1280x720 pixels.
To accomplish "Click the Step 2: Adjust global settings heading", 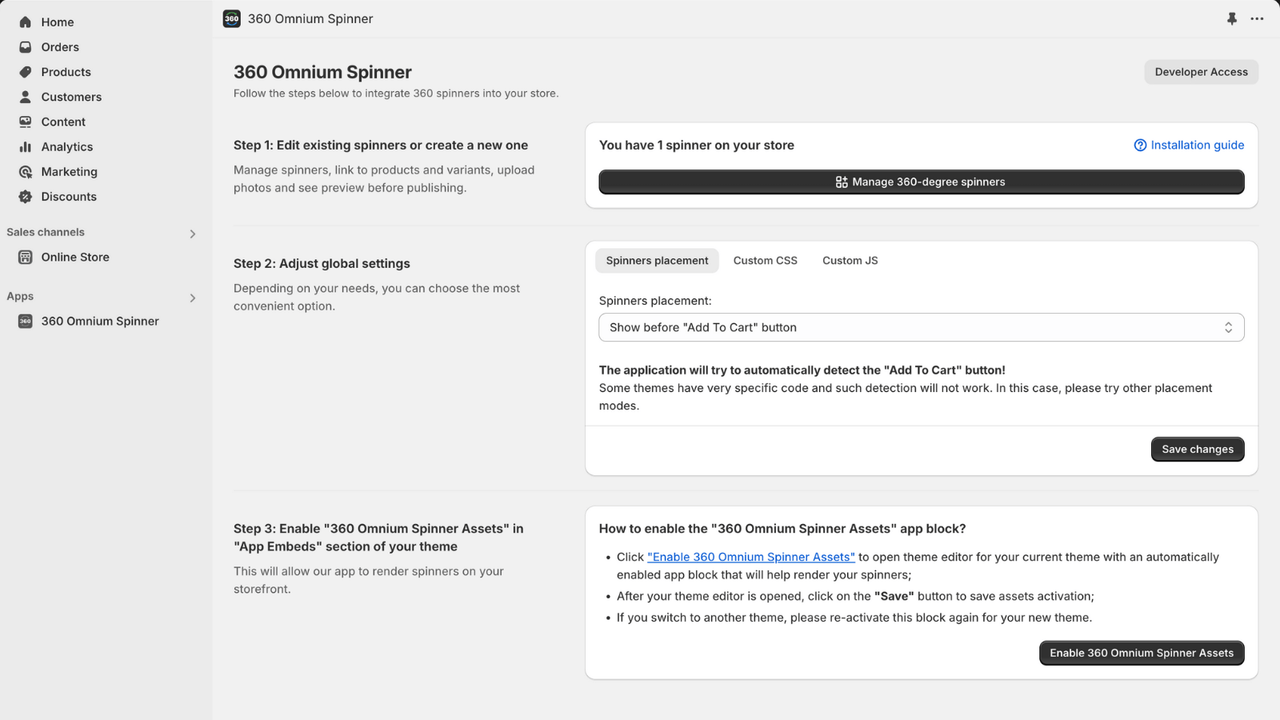I will tap(322, 264).
